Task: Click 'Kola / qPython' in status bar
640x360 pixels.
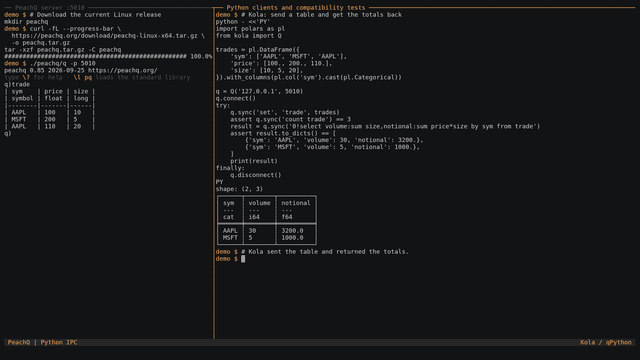Action: pos(606,342)
